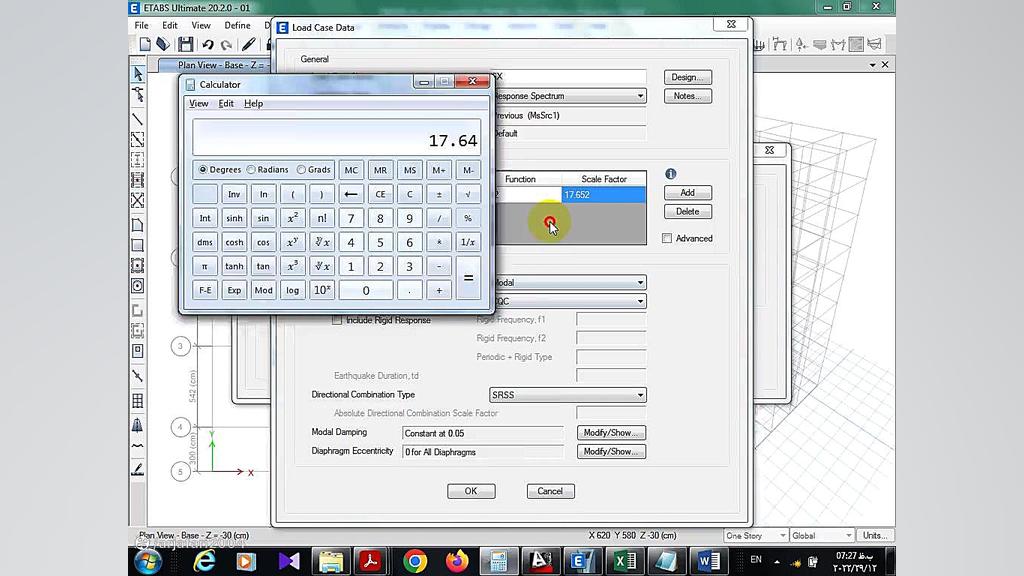Open the One Story dropdown in status bar
This screenshot has height=576, width=1024.
point(756,536)
